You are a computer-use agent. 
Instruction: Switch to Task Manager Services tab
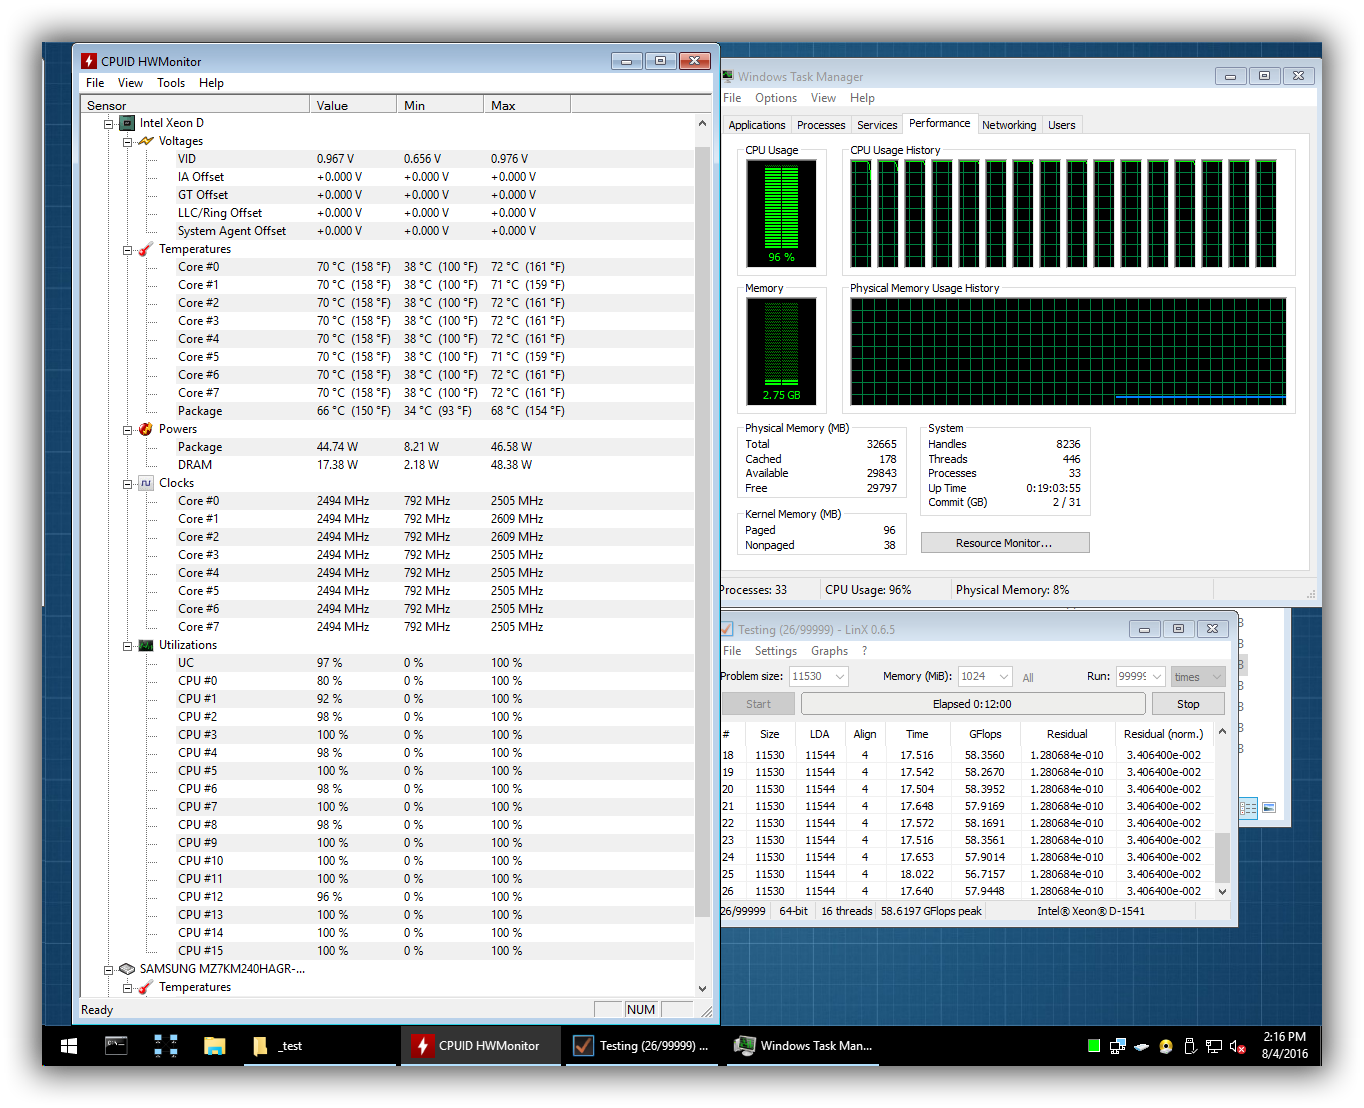click(x=877, y=125)
